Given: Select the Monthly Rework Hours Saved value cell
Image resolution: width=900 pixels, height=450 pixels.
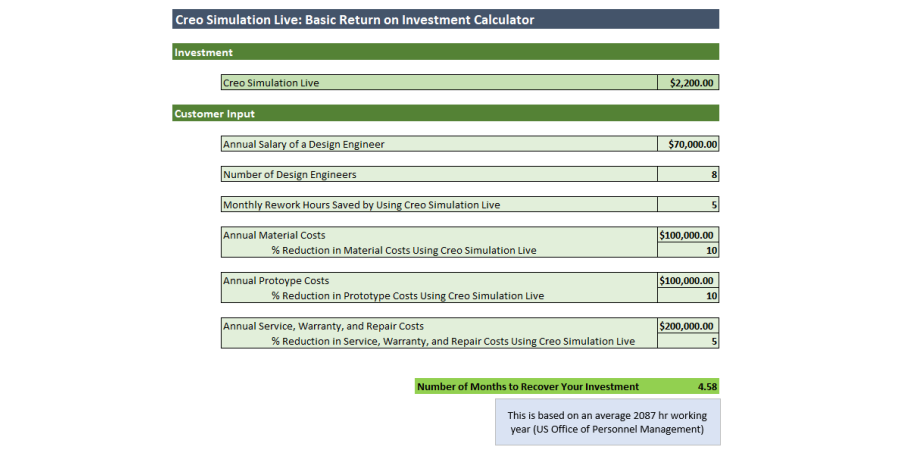Looking at the screenshot, I should 688,205.
